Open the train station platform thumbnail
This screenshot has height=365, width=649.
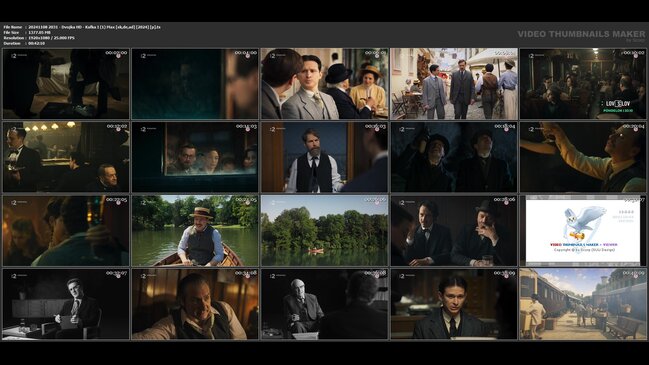tap(583, 304)
